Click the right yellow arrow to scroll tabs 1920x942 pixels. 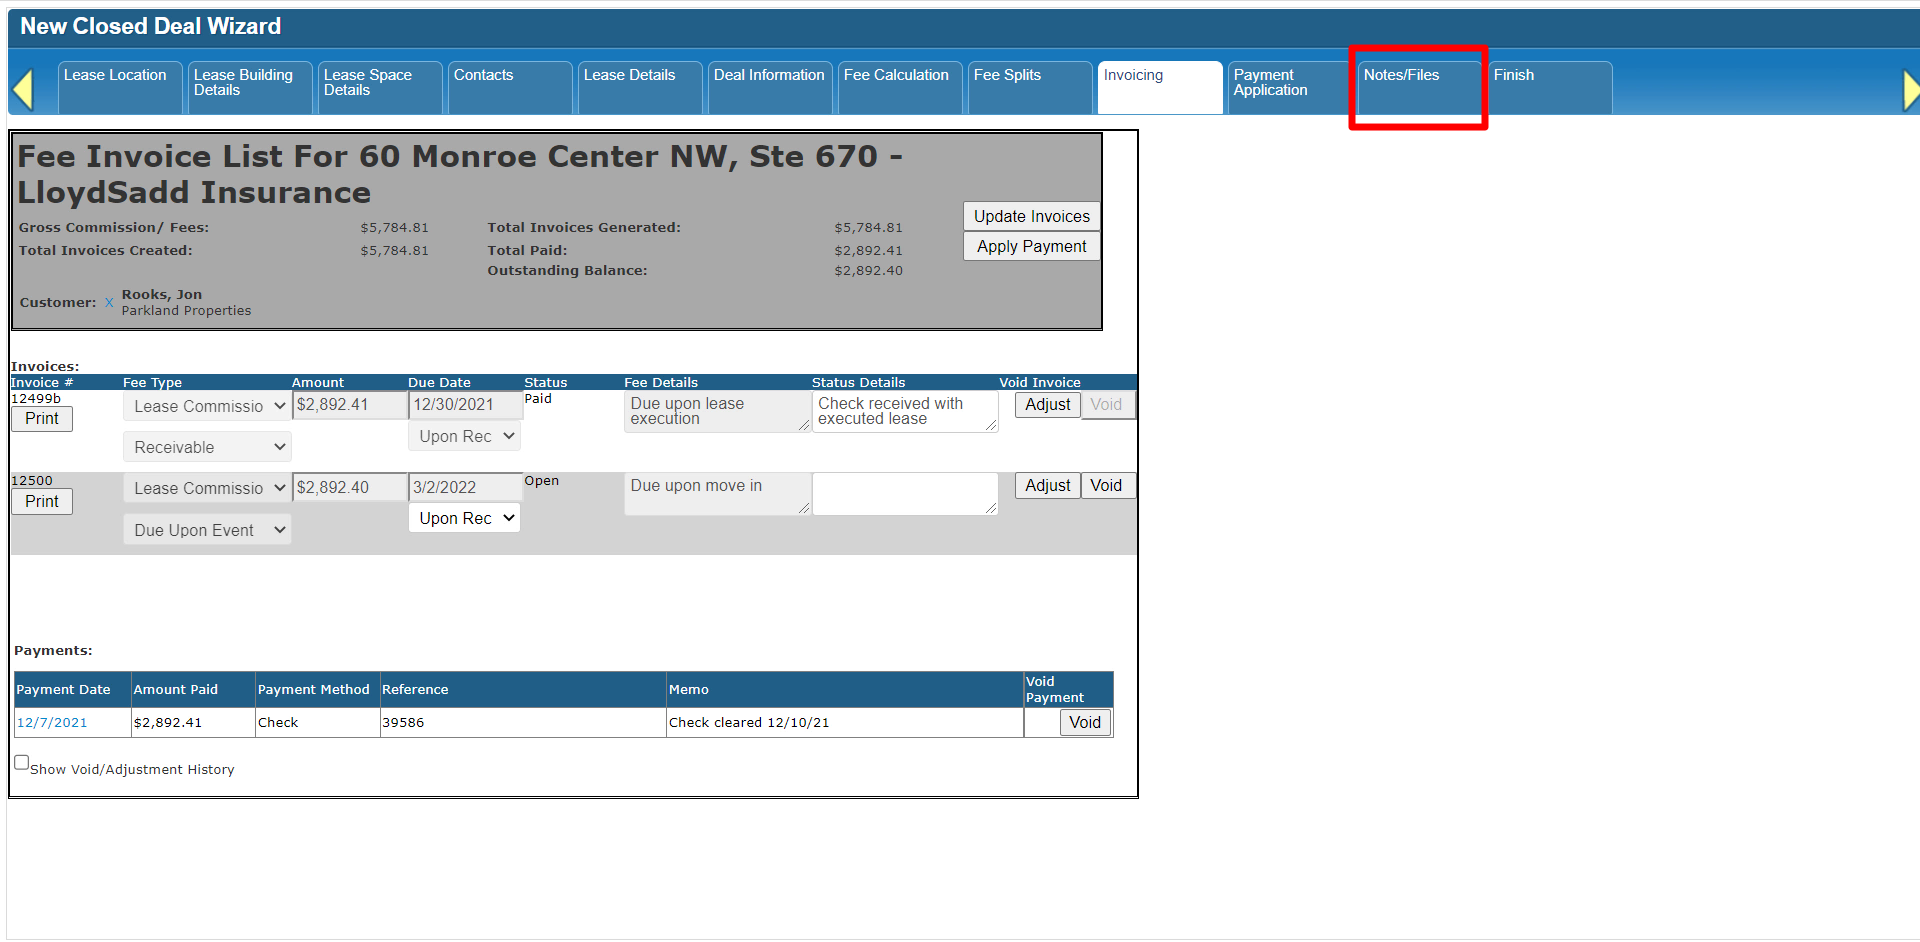coord(1910,90)
